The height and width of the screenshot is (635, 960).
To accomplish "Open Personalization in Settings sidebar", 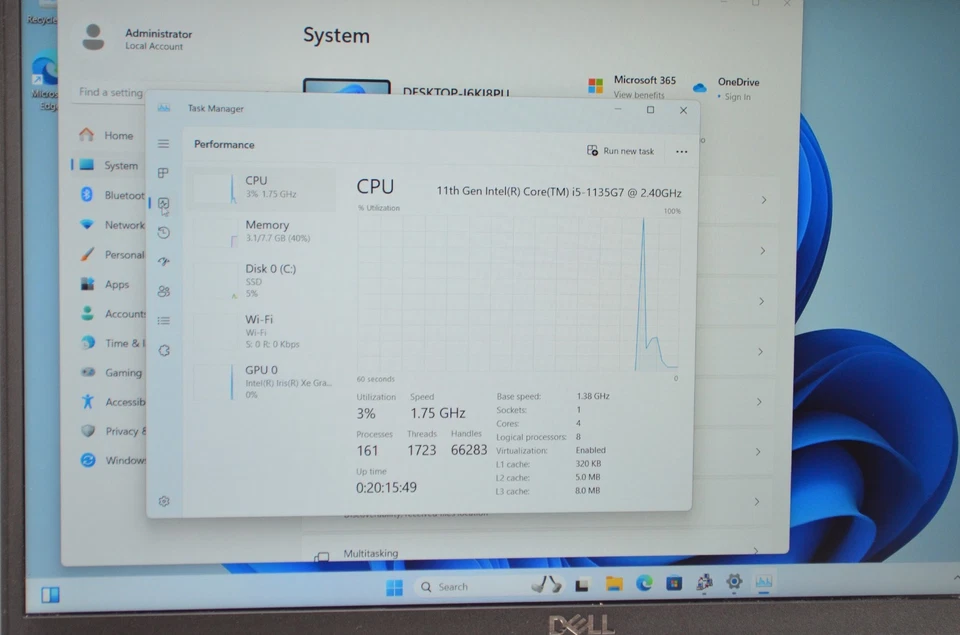I will (x=111, y=254).
